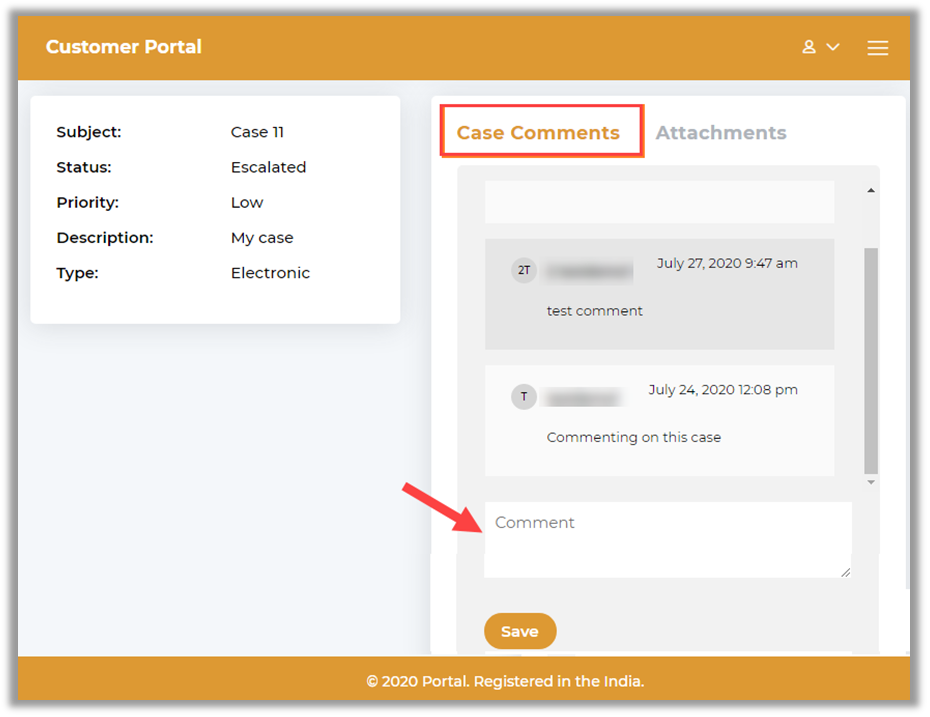Switch to the Case Comments tab
Viewport: 930px width, 717px height.
(538, 133)
